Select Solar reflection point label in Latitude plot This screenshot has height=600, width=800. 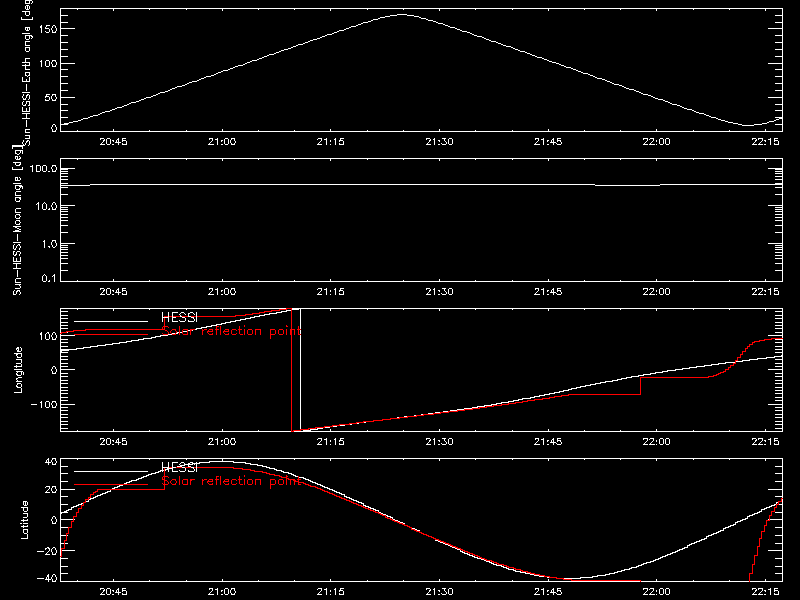(232, 481)
